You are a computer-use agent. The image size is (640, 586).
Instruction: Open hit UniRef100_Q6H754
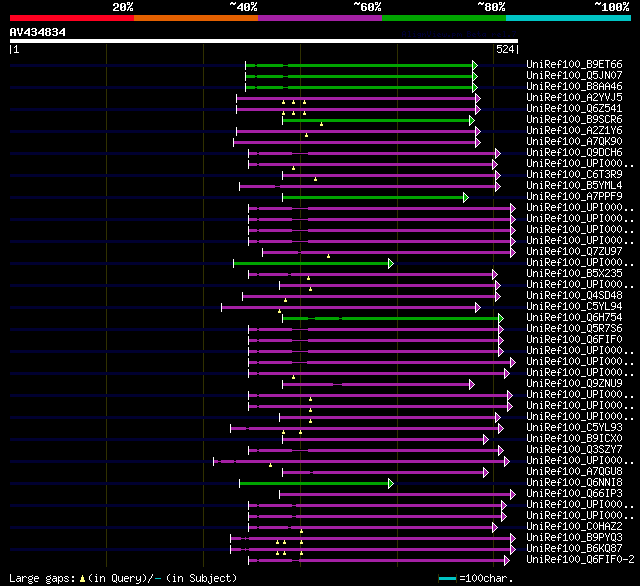(x=574, y=317)
